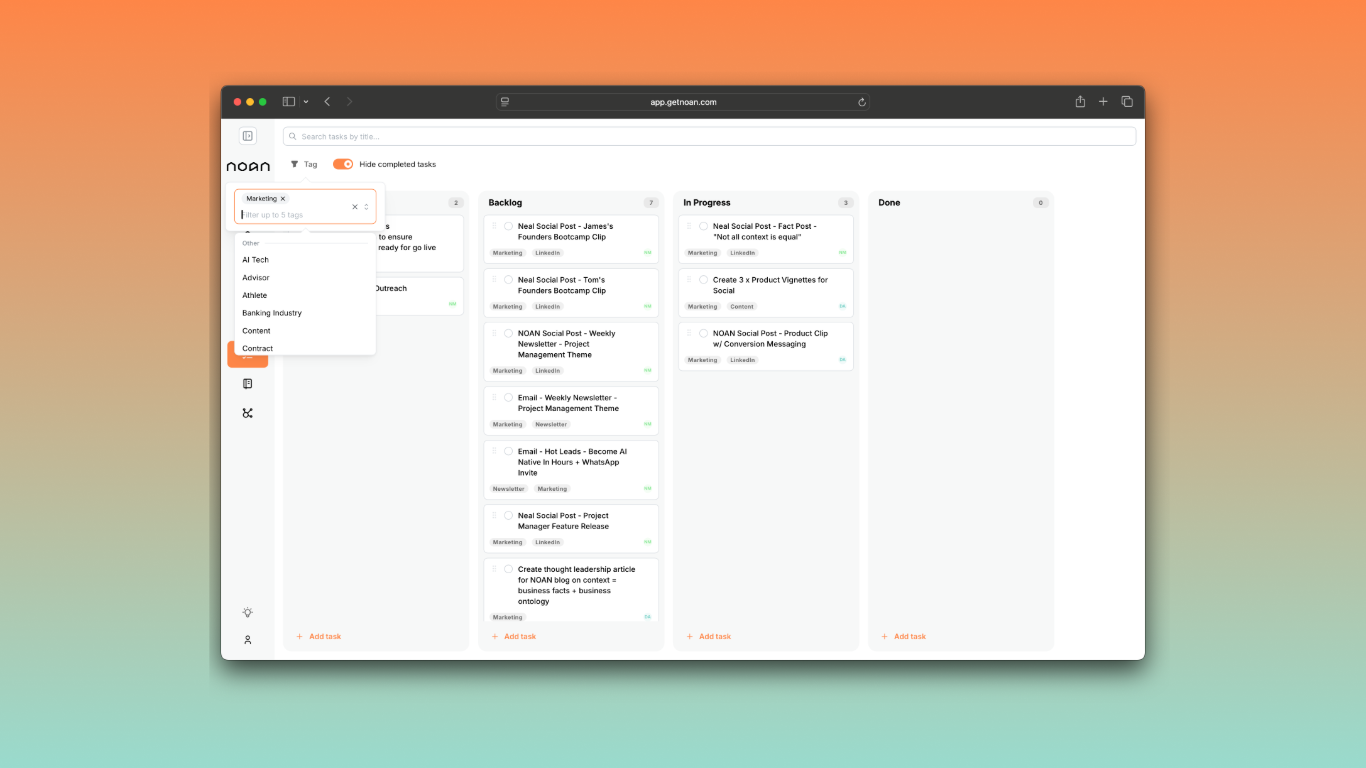Click the NOAN logo in the sidebar
1366x768 pixels.
(x=248, y=166)
